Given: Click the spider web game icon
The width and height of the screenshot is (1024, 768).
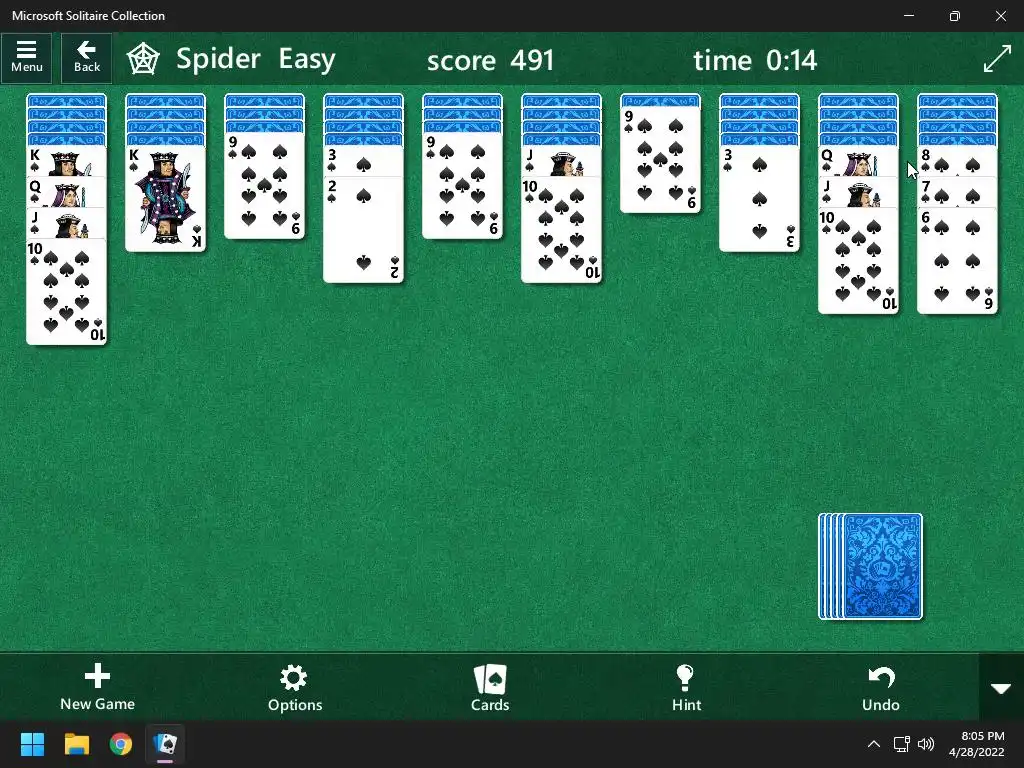Looking at the screenshot, I should [142, 59].
